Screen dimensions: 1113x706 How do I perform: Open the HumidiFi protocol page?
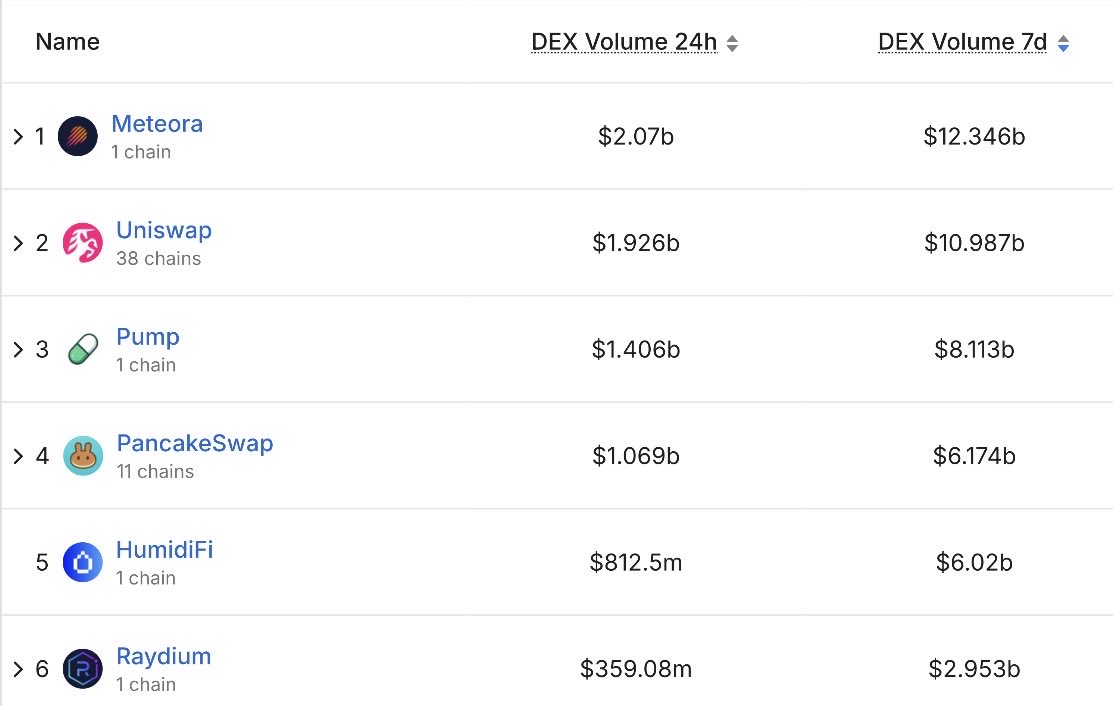(x=162, y=550)
